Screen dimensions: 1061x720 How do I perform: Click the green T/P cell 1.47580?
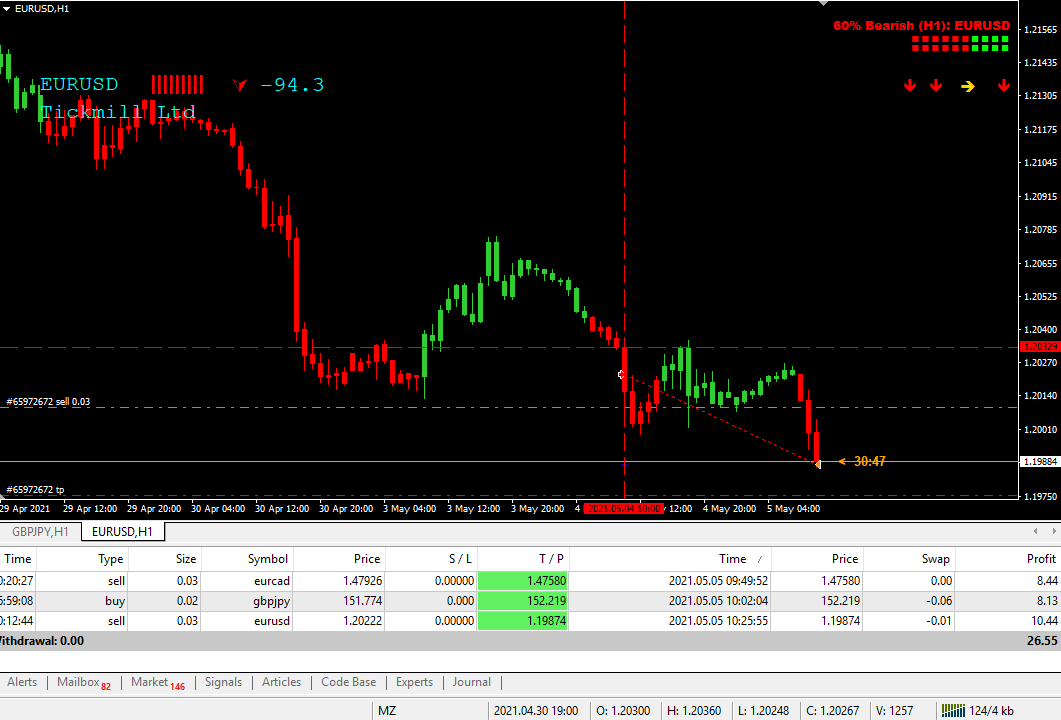tap(523, 581)
